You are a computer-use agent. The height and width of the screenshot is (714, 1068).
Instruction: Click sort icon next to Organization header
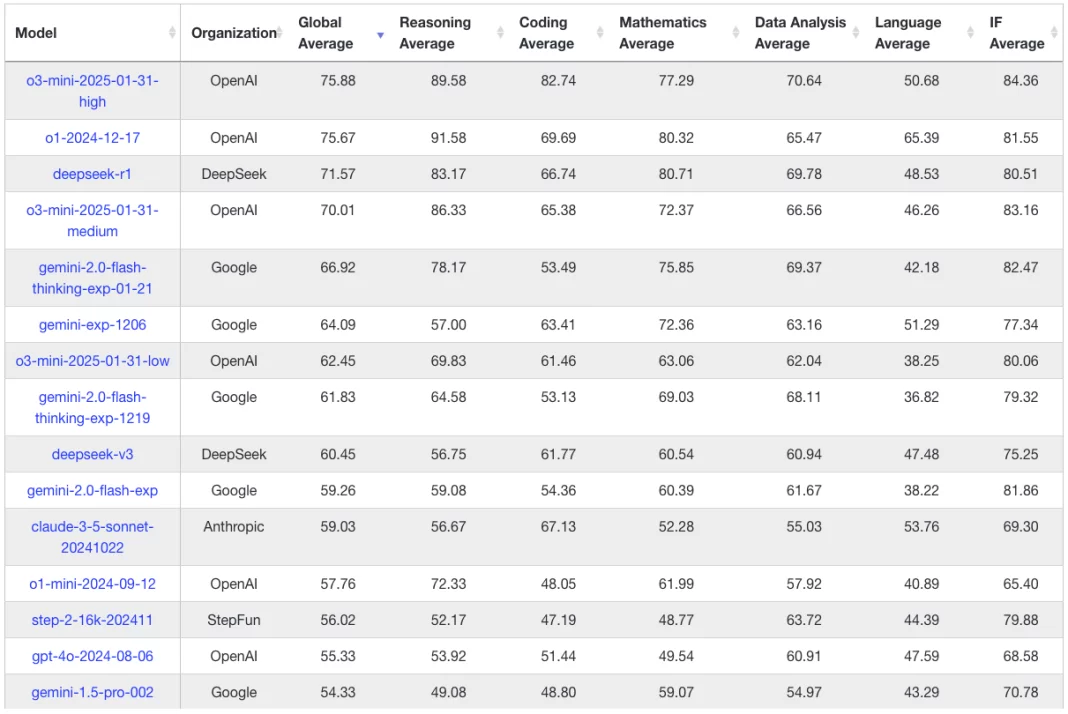tap(281, 33)
